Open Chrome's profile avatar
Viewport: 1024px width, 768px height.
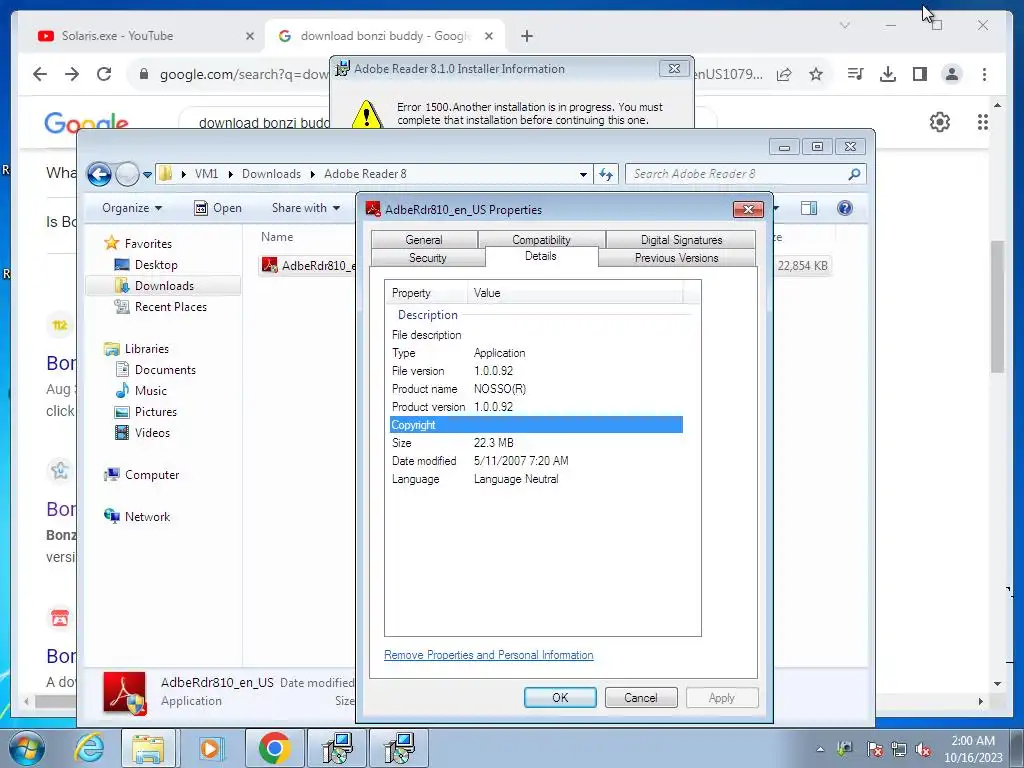(952, 74)
